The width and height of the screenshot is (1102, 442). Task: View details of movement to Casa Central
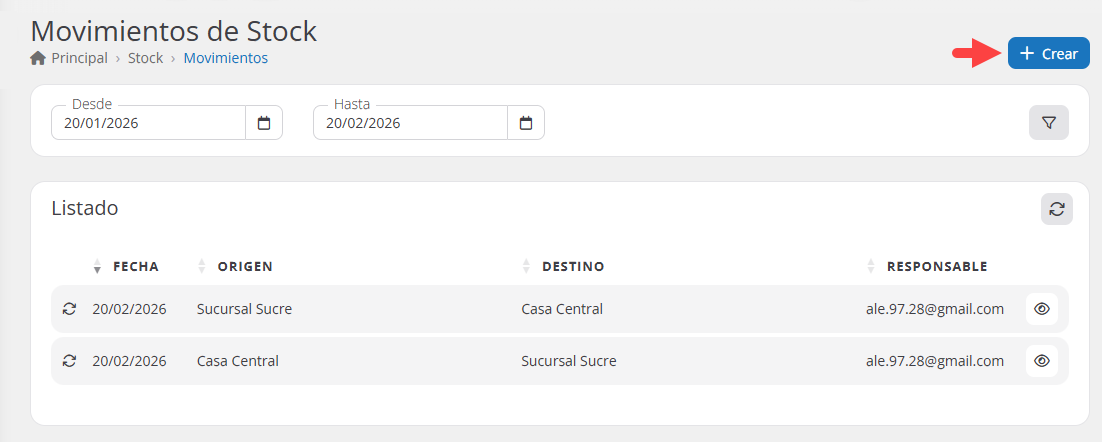[1041, 309]
